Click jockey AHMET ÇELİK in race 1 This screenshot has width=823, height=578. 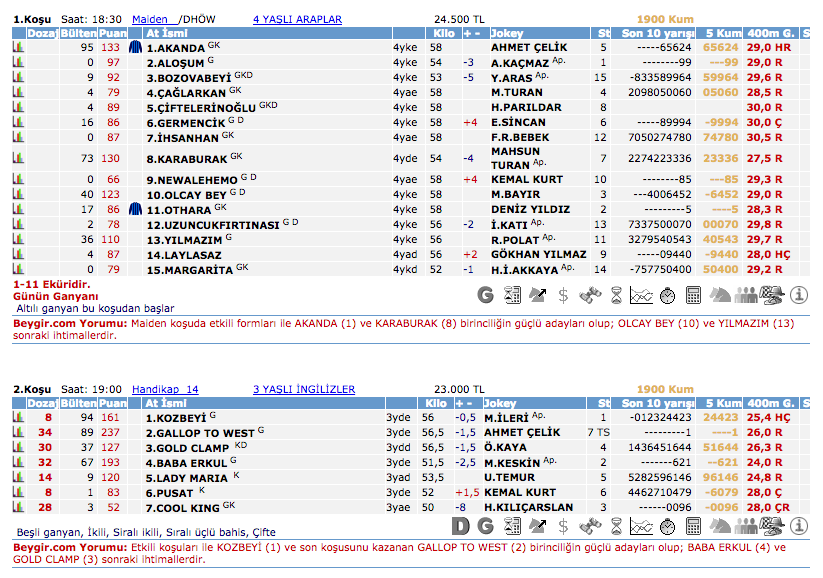(x=528, y=47)
